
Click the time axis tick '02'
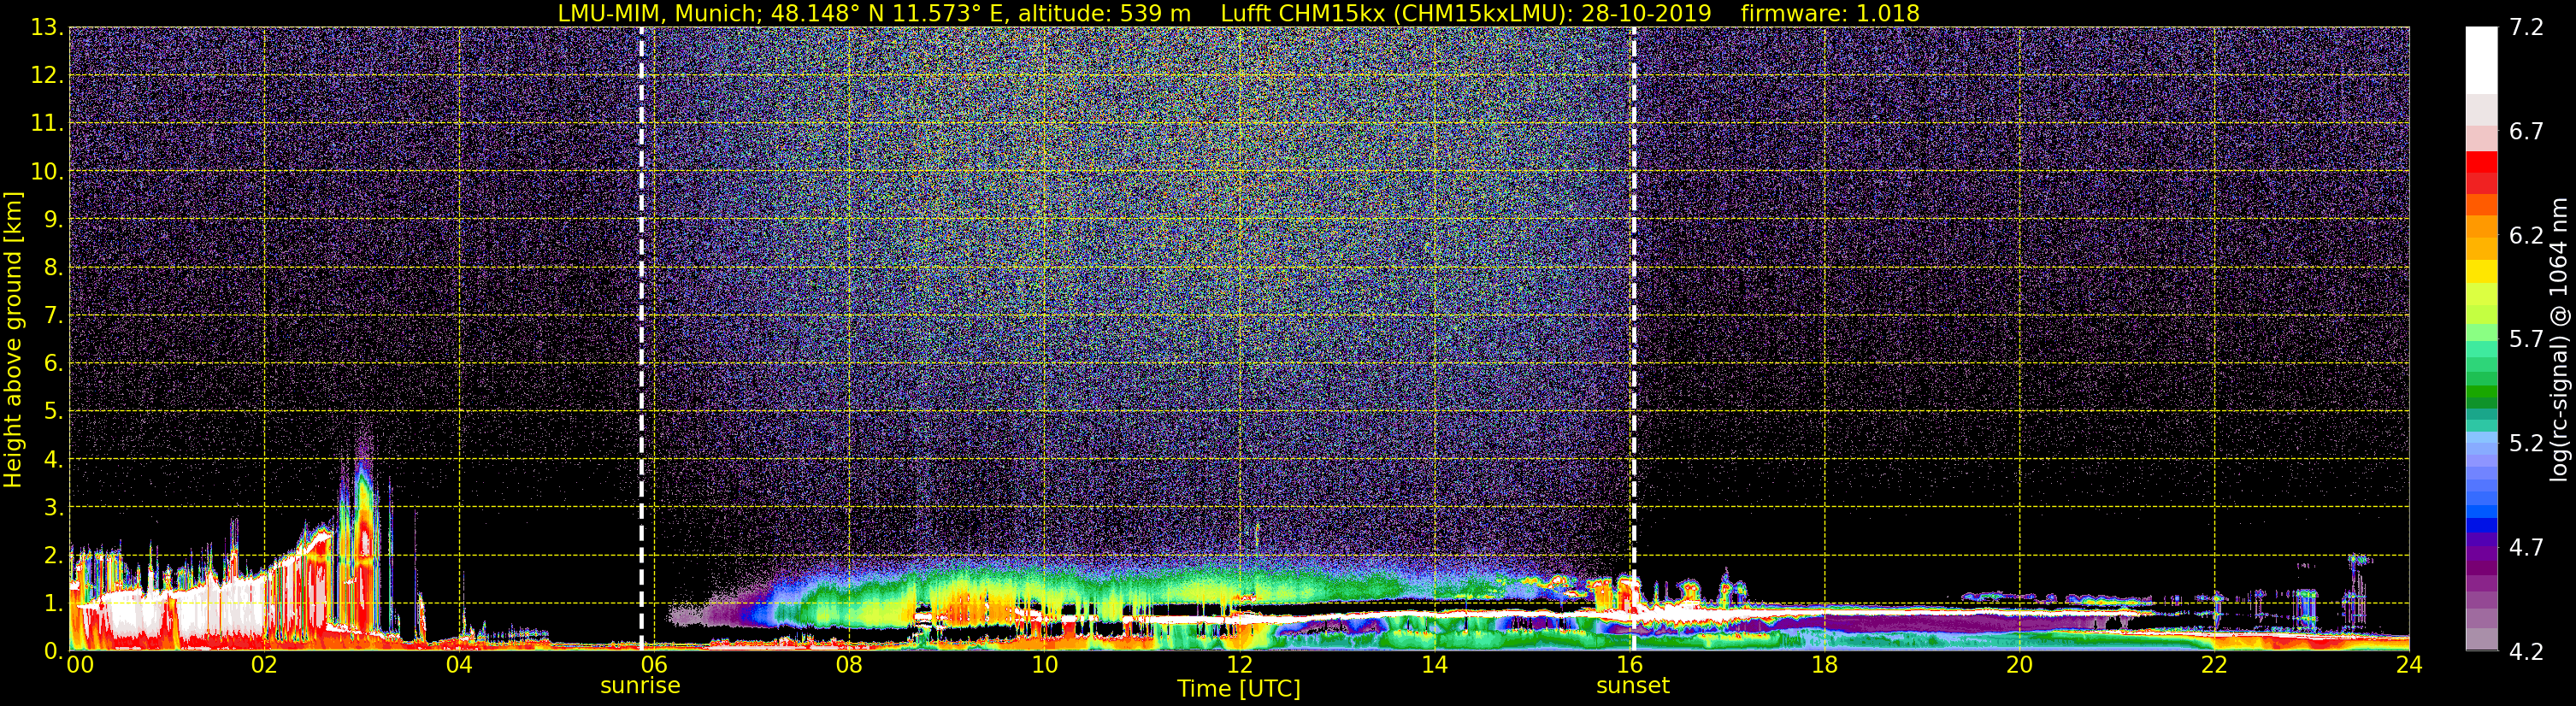tap(263, 665)
